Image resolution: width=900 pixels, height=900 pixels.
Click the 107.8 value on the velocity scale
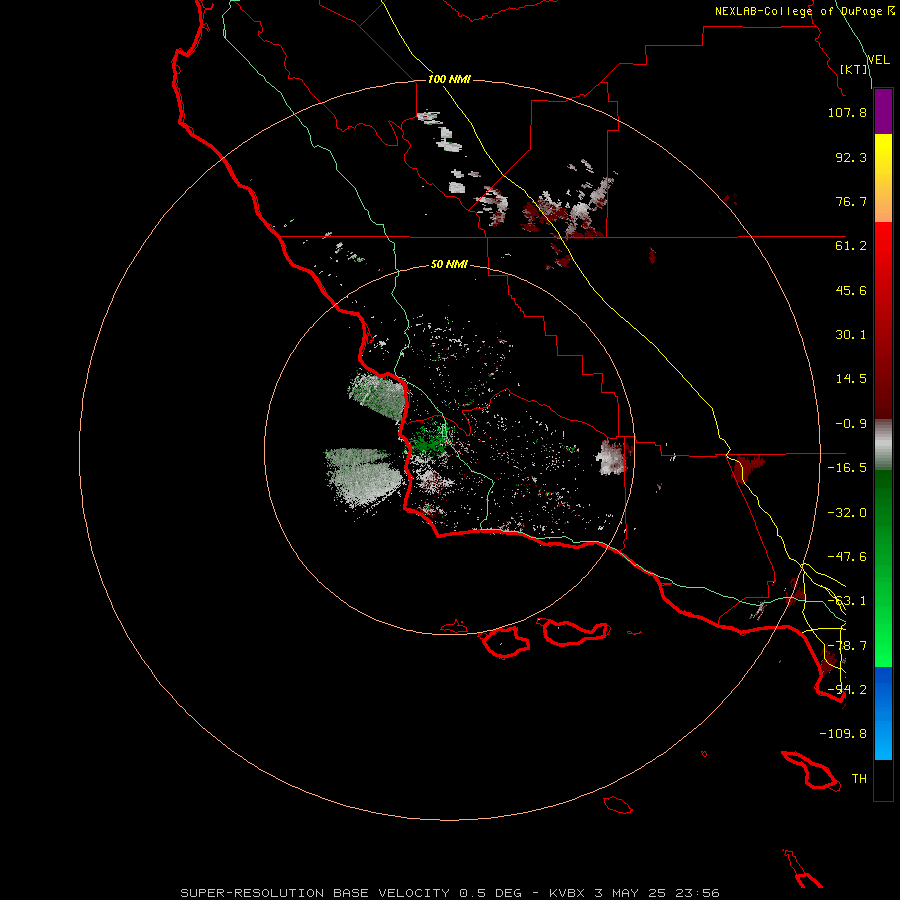(x=847, y=112)
